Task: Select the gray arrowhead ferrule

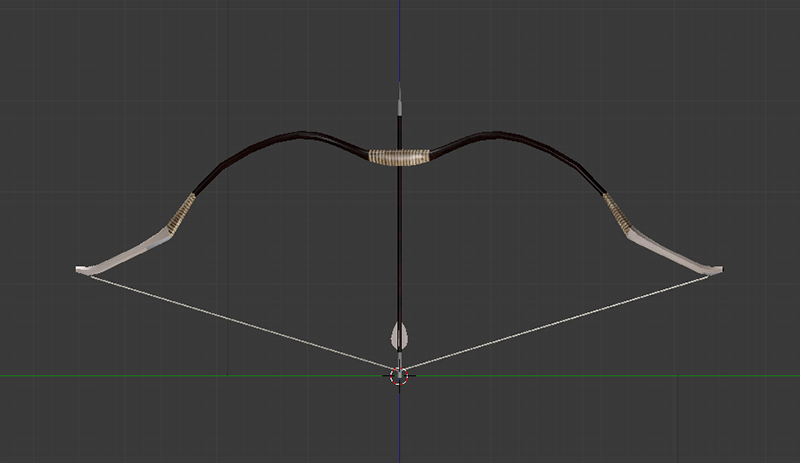Action: [x=399, y=107]
